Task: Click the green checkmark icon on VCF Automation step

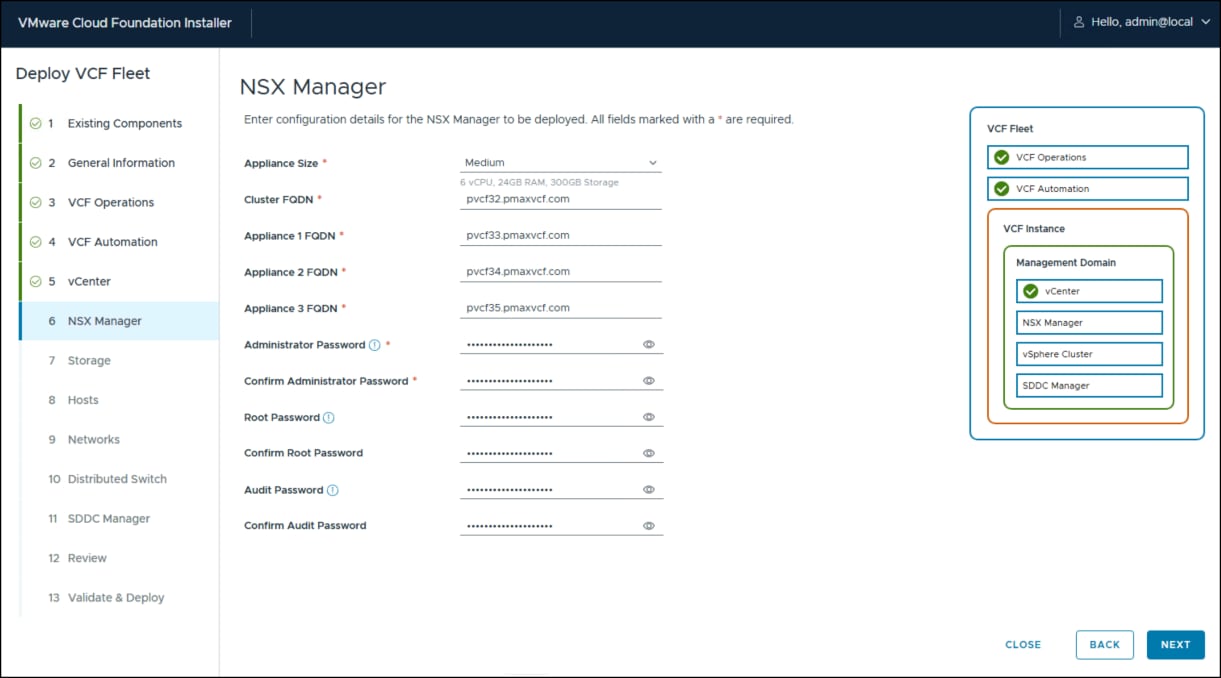Action: pos(35,242)
